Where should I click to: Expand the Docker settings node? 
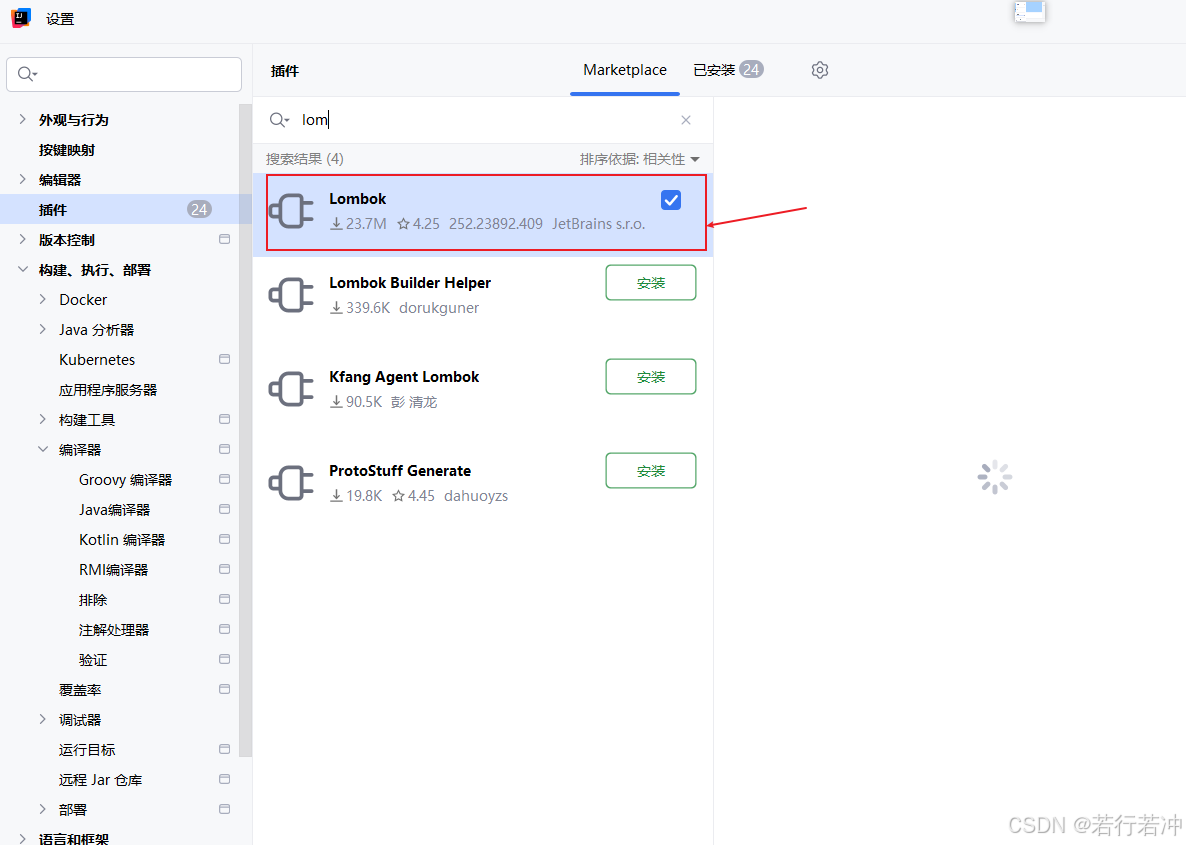point(42,300)
